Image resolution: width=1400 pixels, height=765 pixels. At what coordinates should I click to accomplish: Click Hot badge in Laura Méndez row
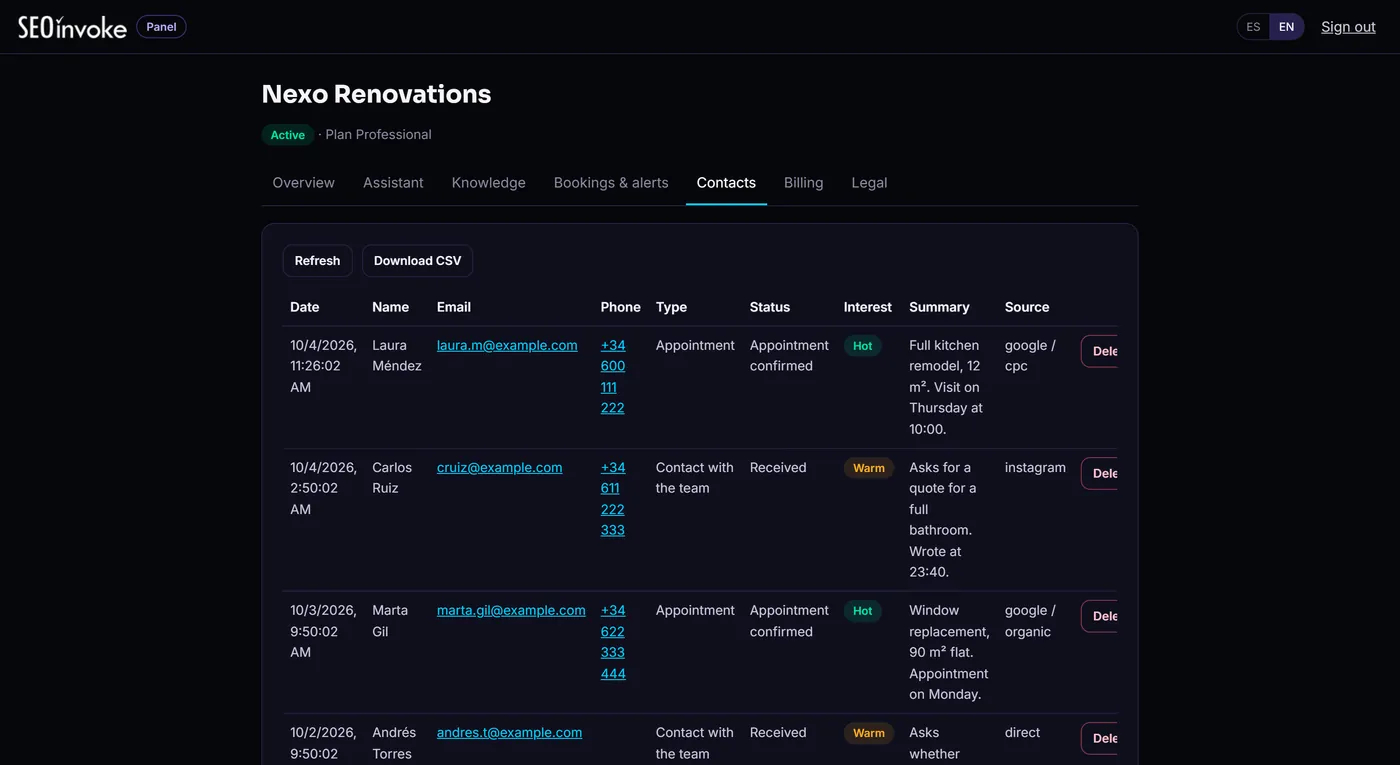tap(863, 346)
